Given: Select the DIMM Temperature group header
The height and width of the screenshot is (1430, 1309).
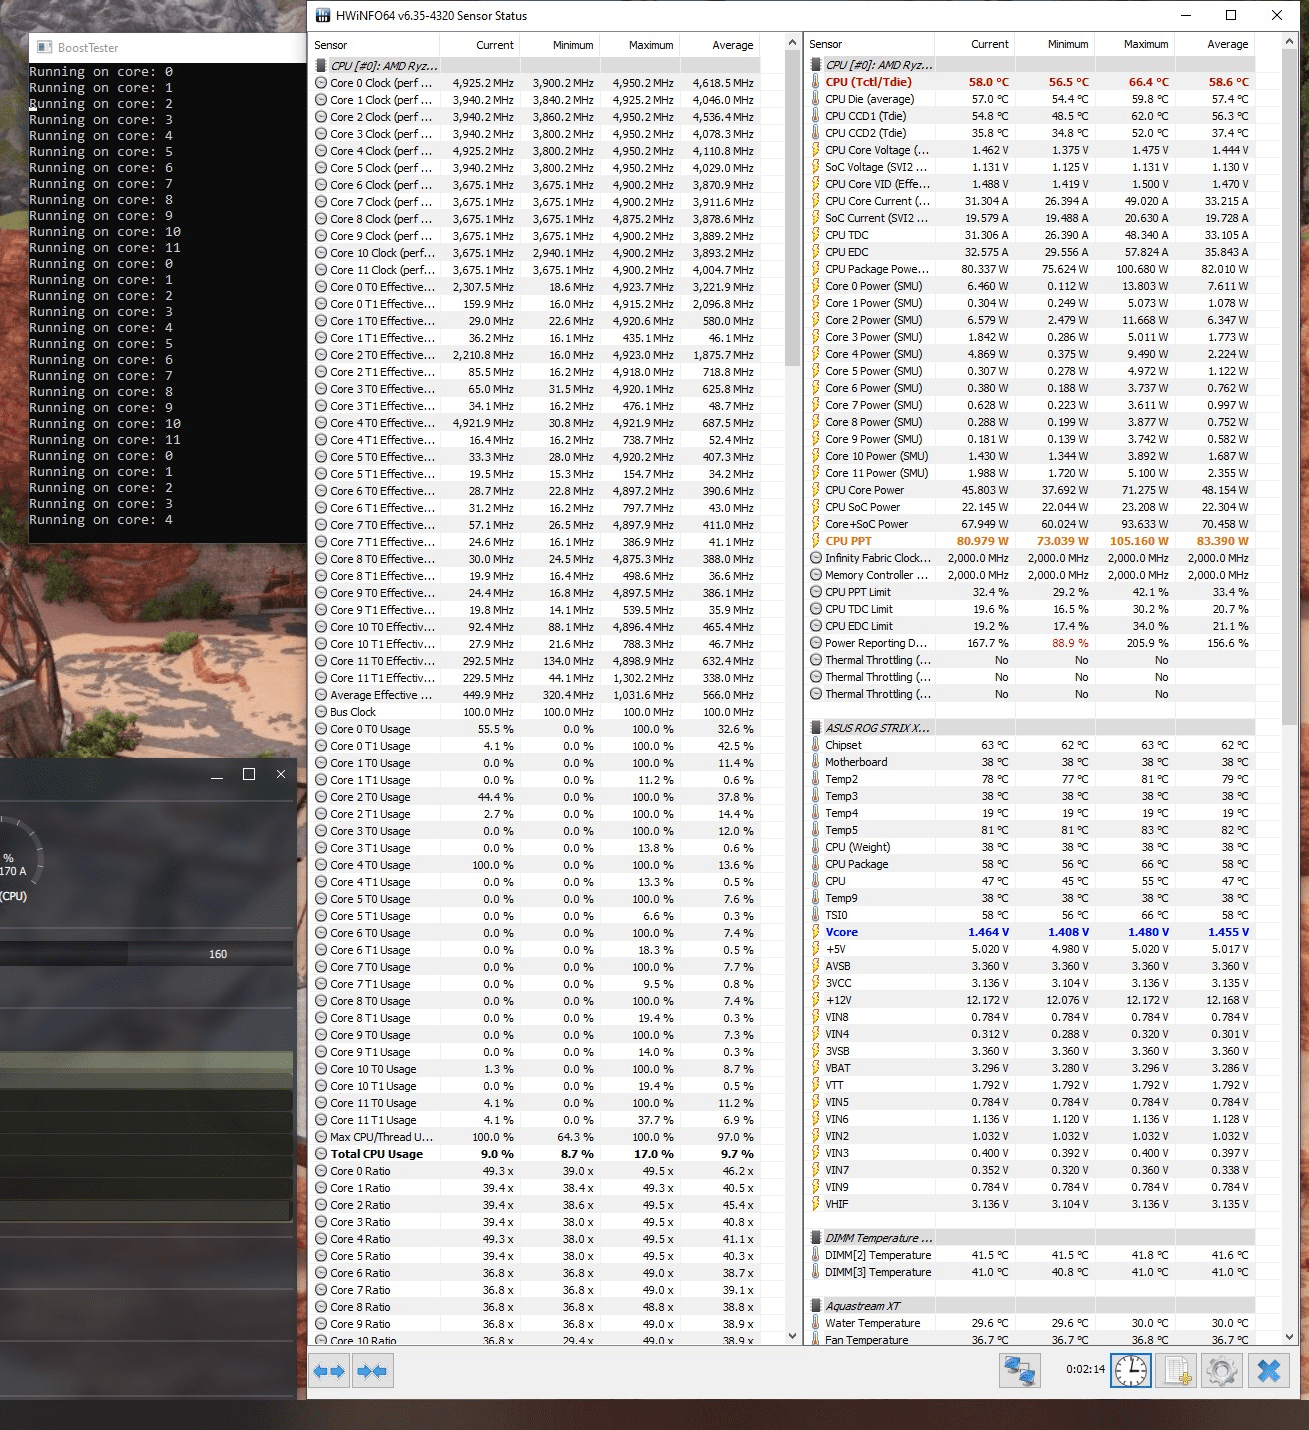Looking at the screenshot, I should click(1031, 1238).
